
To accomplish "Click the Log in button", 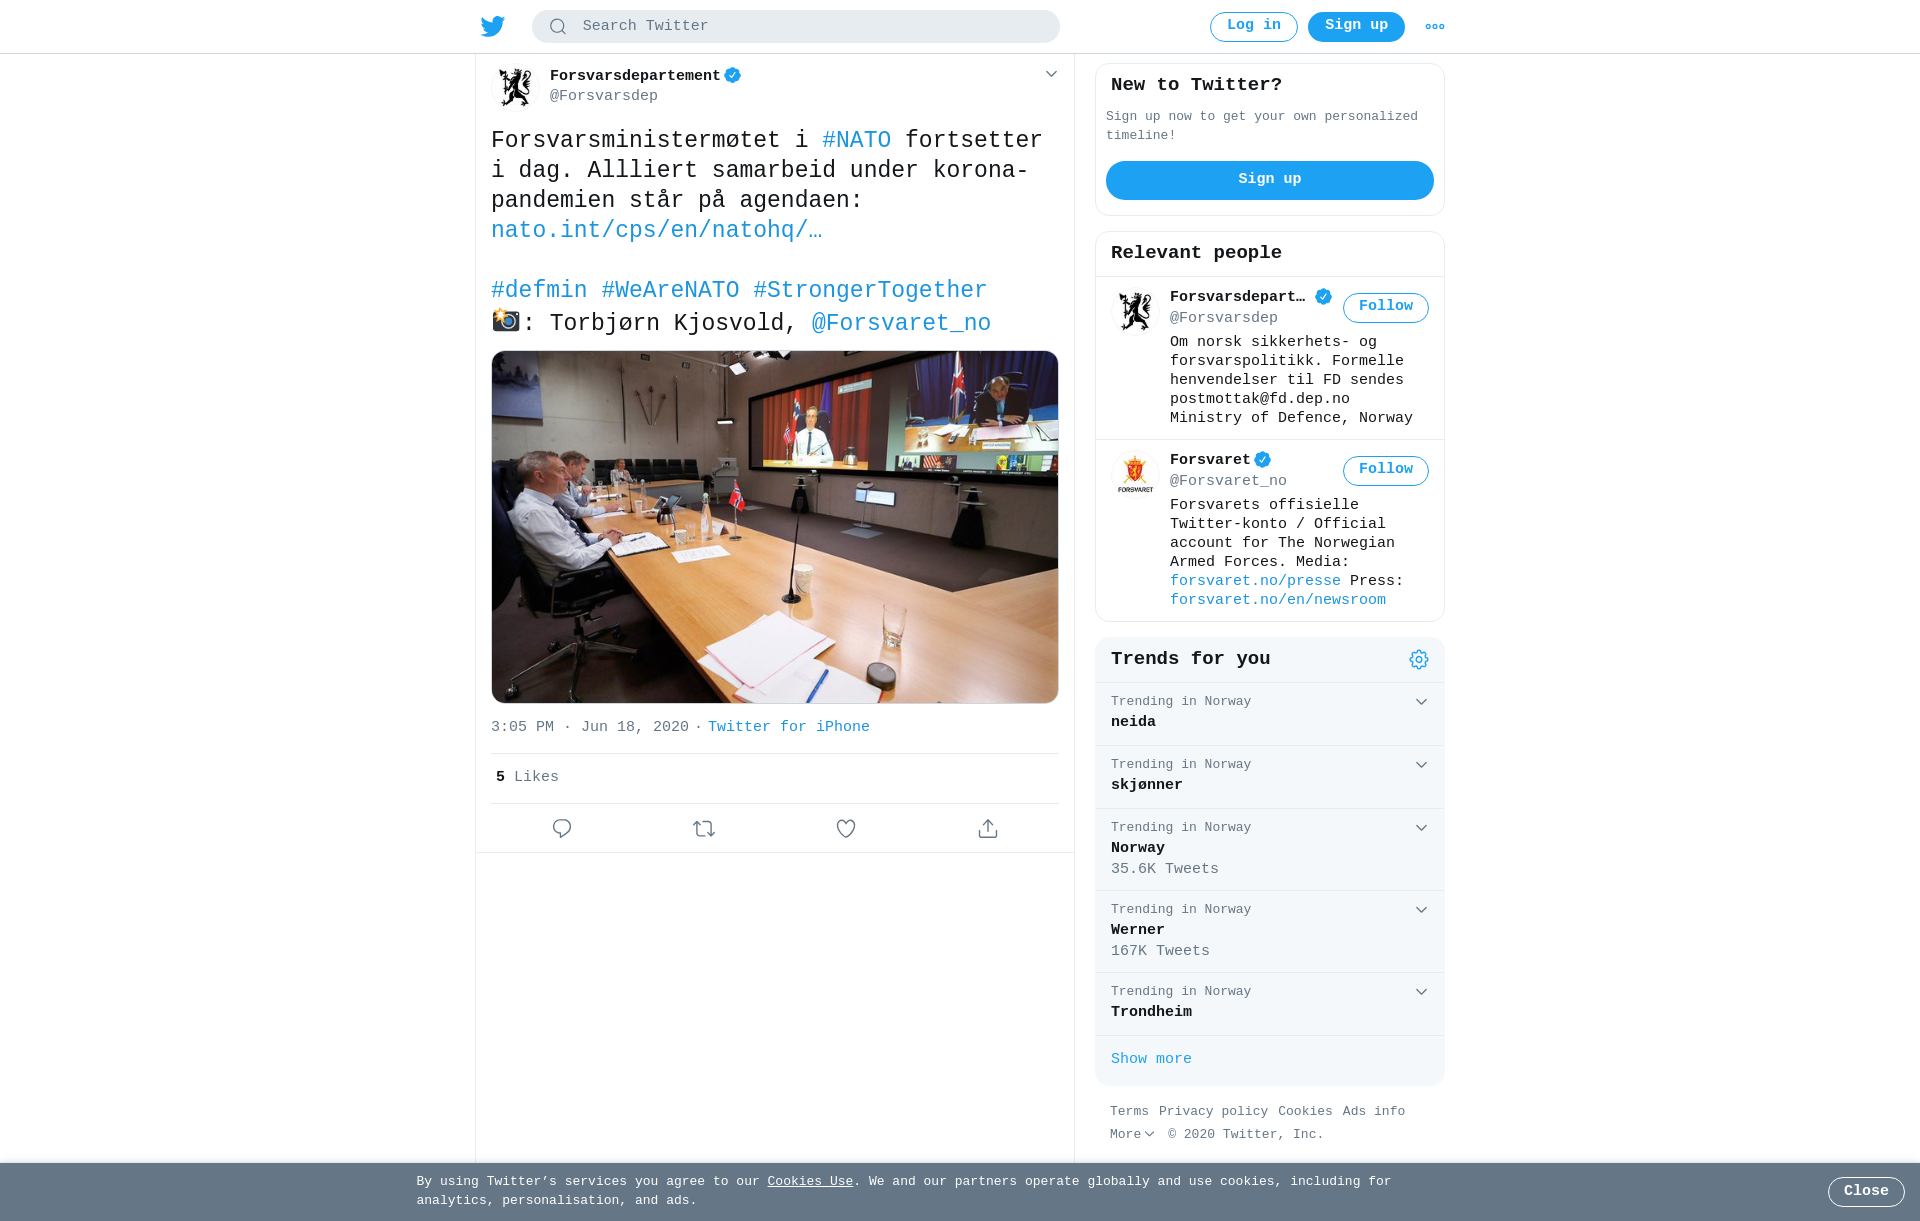I will click(1253, 27).
